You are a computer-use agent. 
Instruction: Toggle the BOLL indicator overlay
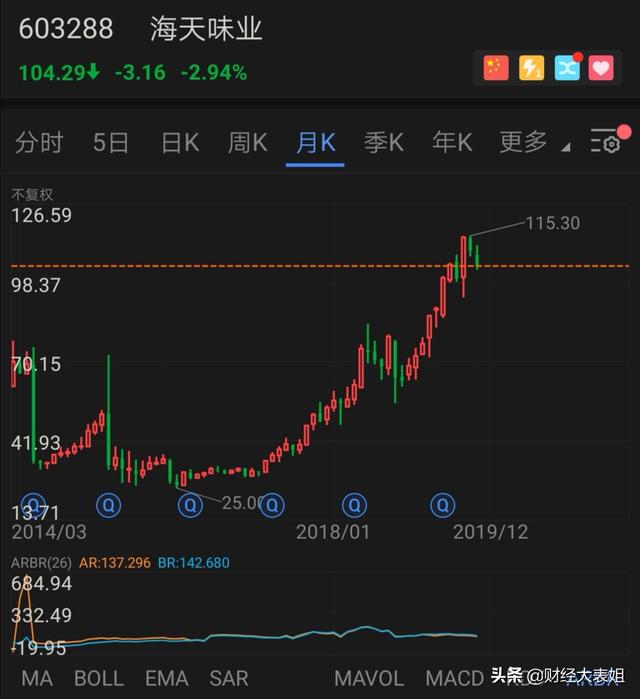(99, 678)
